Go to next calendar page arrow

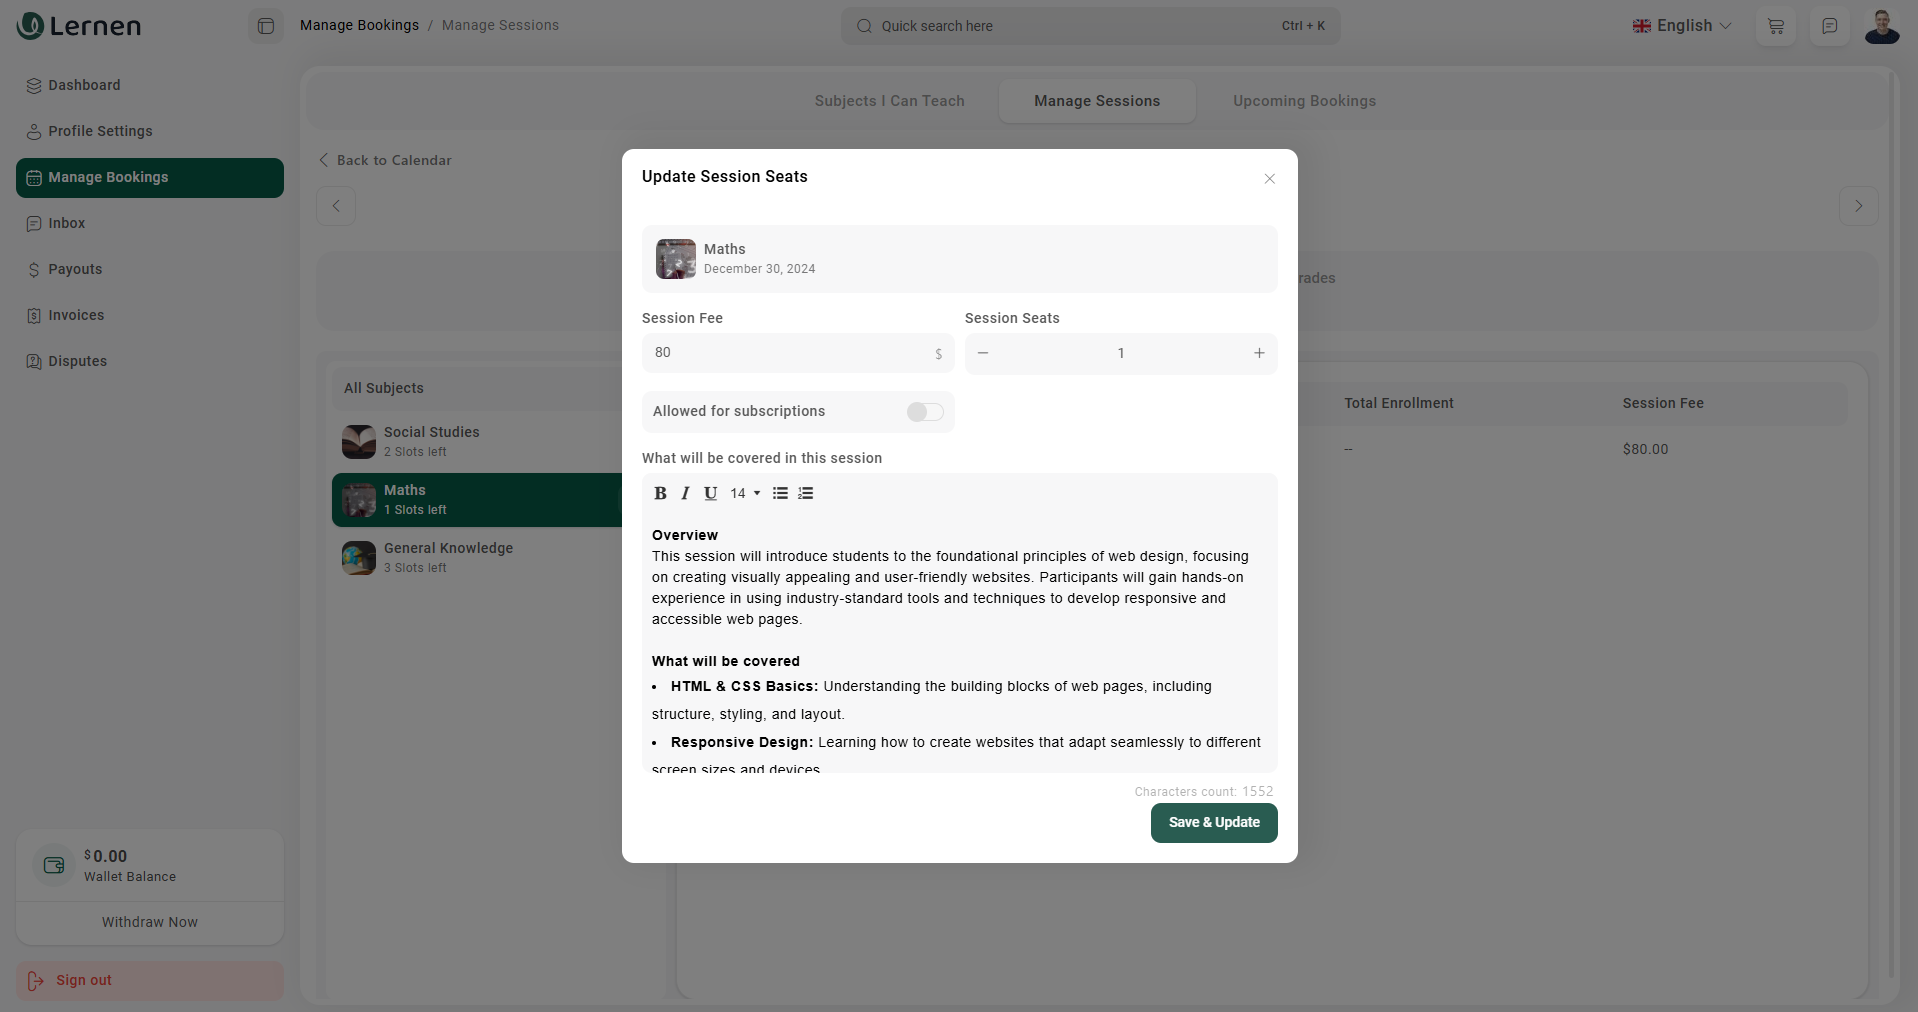click(1858, 206)
